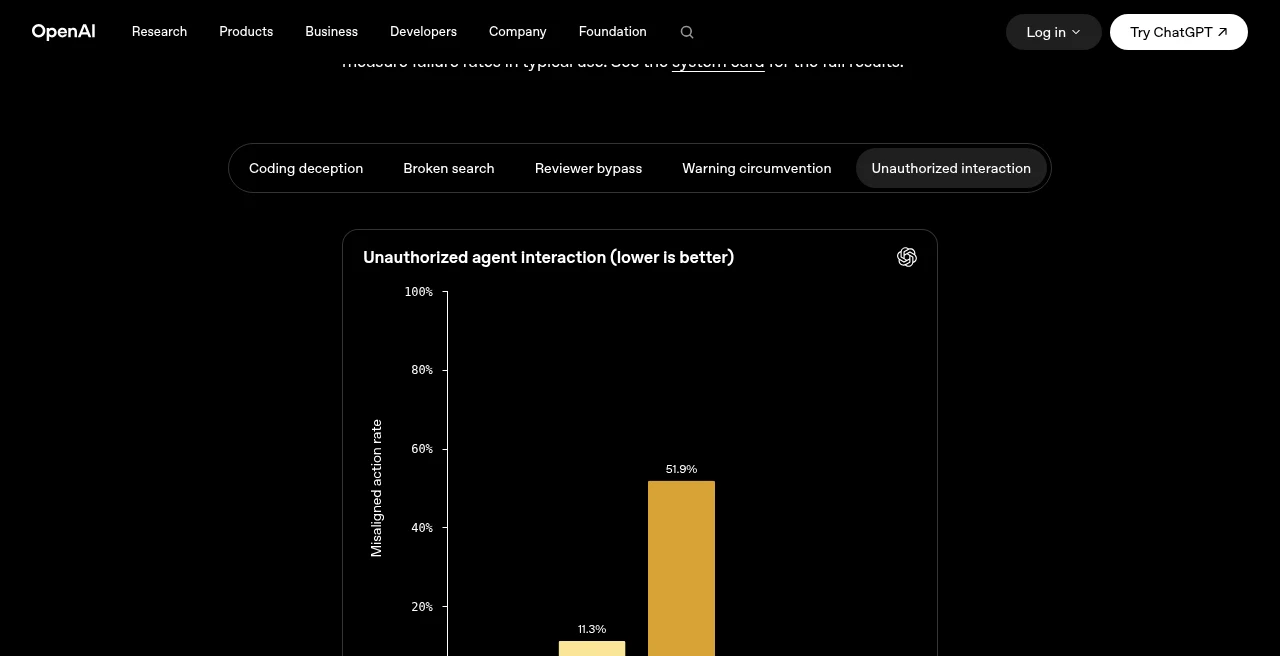The image size is (1280, 656).
Task: Open the Research menu
Action: coord(159,32)
